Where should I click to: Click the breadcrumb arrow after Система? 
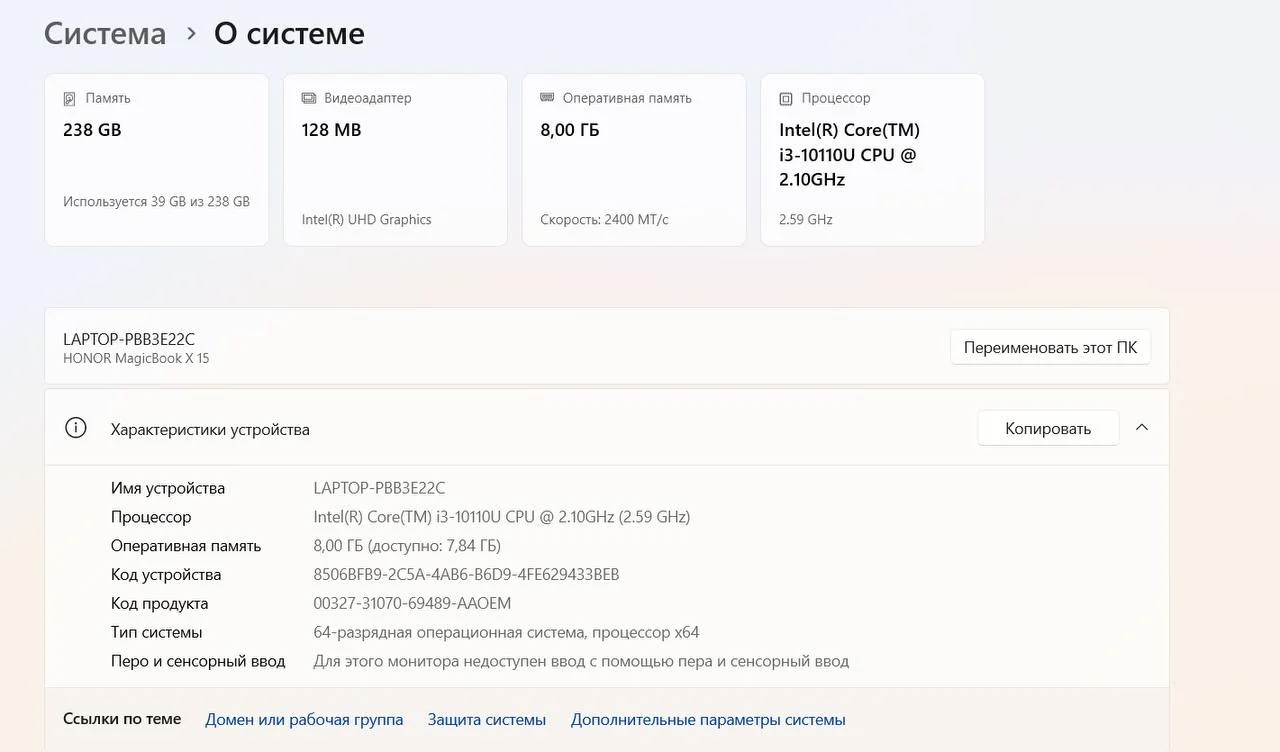pos(191,34)
